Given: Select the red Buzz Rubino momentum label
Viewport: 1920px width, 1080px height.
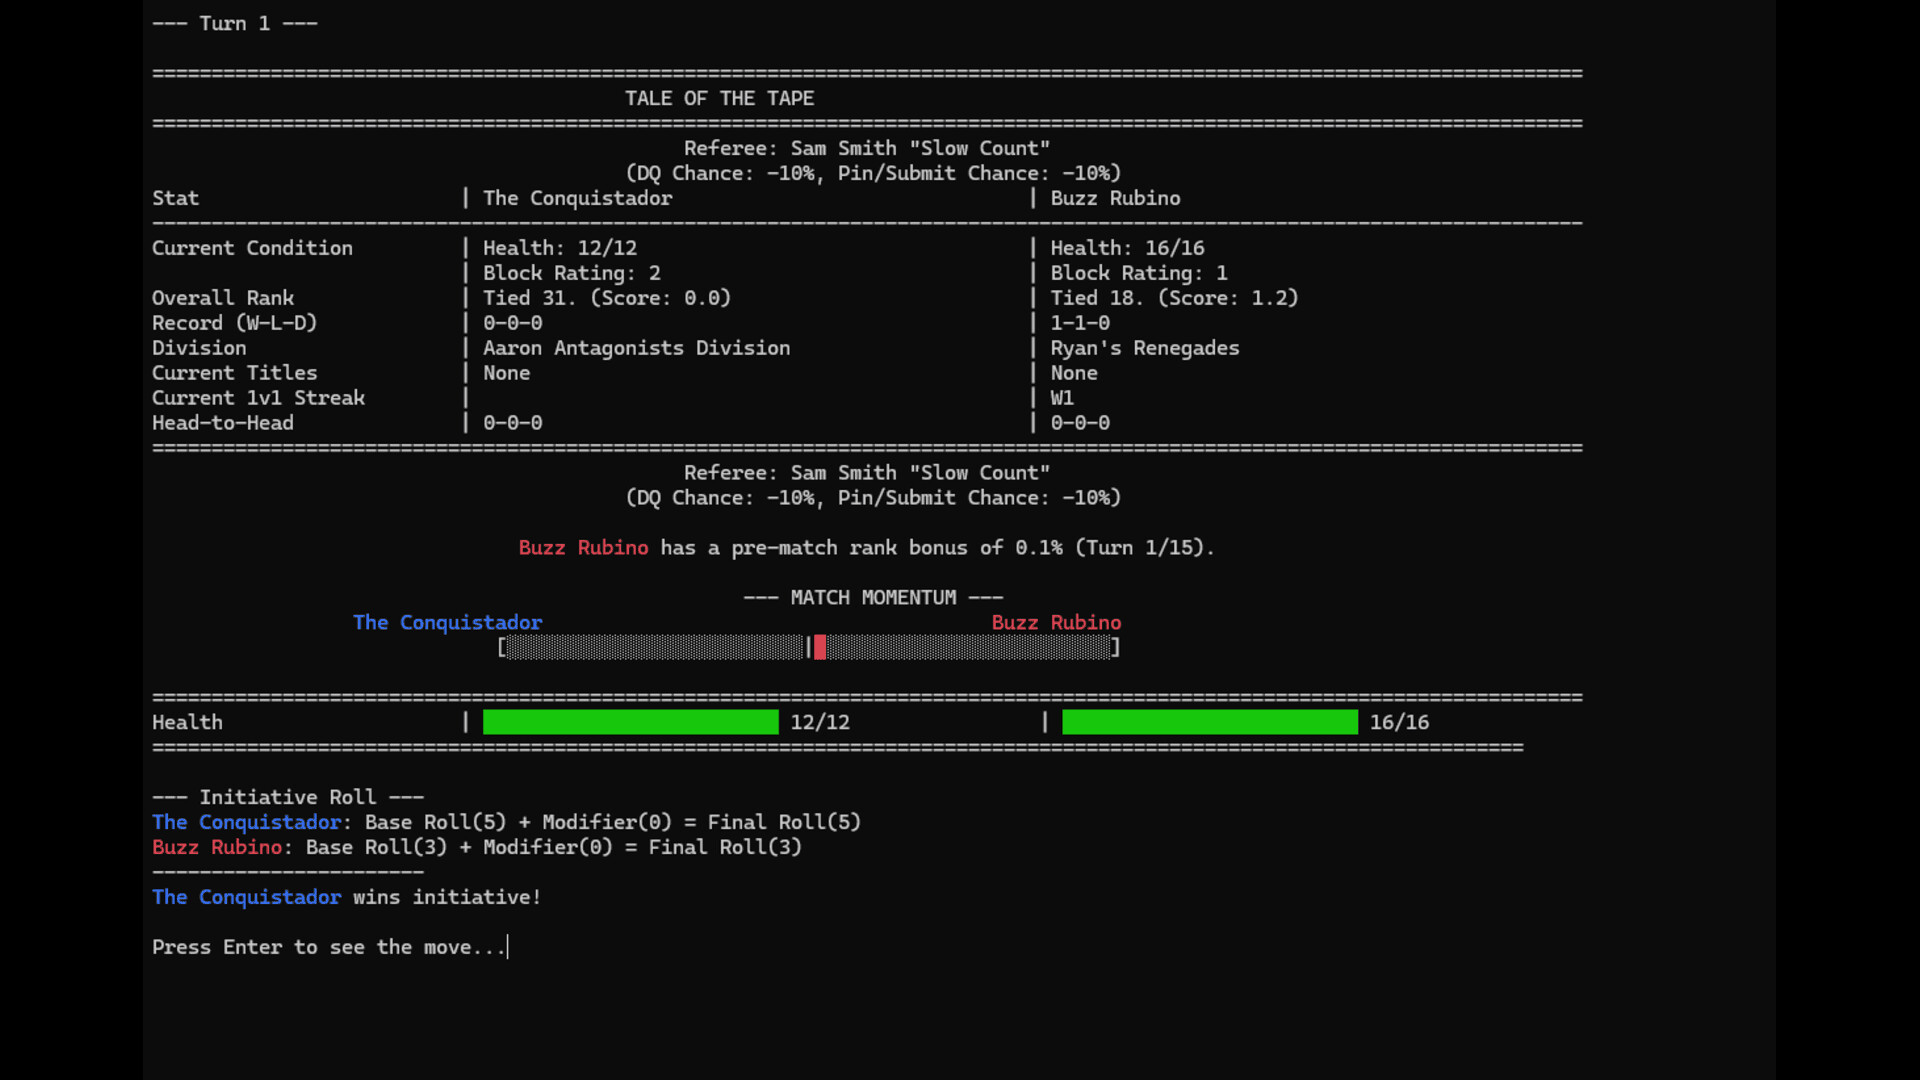Looking at the screenshot, I should tap(1056, 622).
